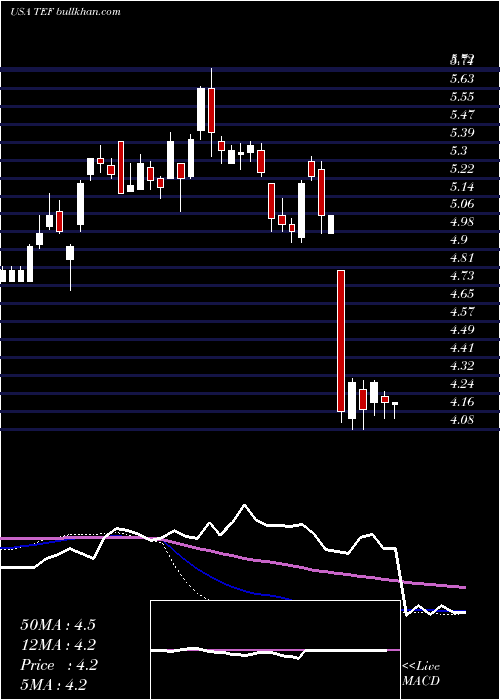Click the 4.16 price axis label

pyautogui.click(x=462, y=402)
